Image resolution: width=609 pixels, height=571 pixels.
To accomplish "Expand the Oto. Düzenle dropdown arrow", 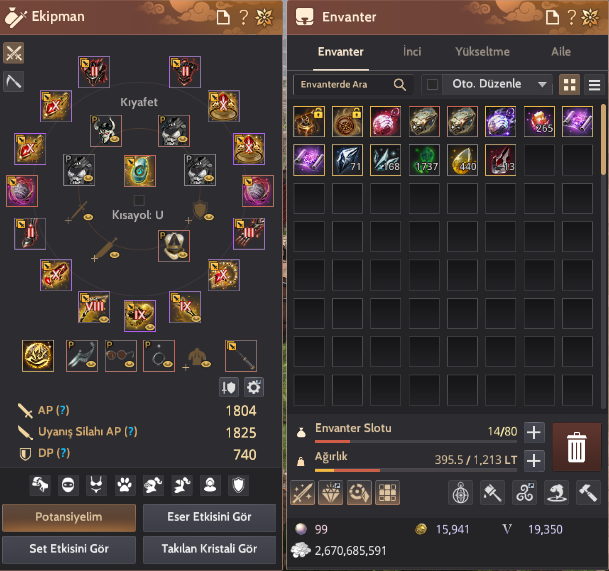I will (542, 84).
